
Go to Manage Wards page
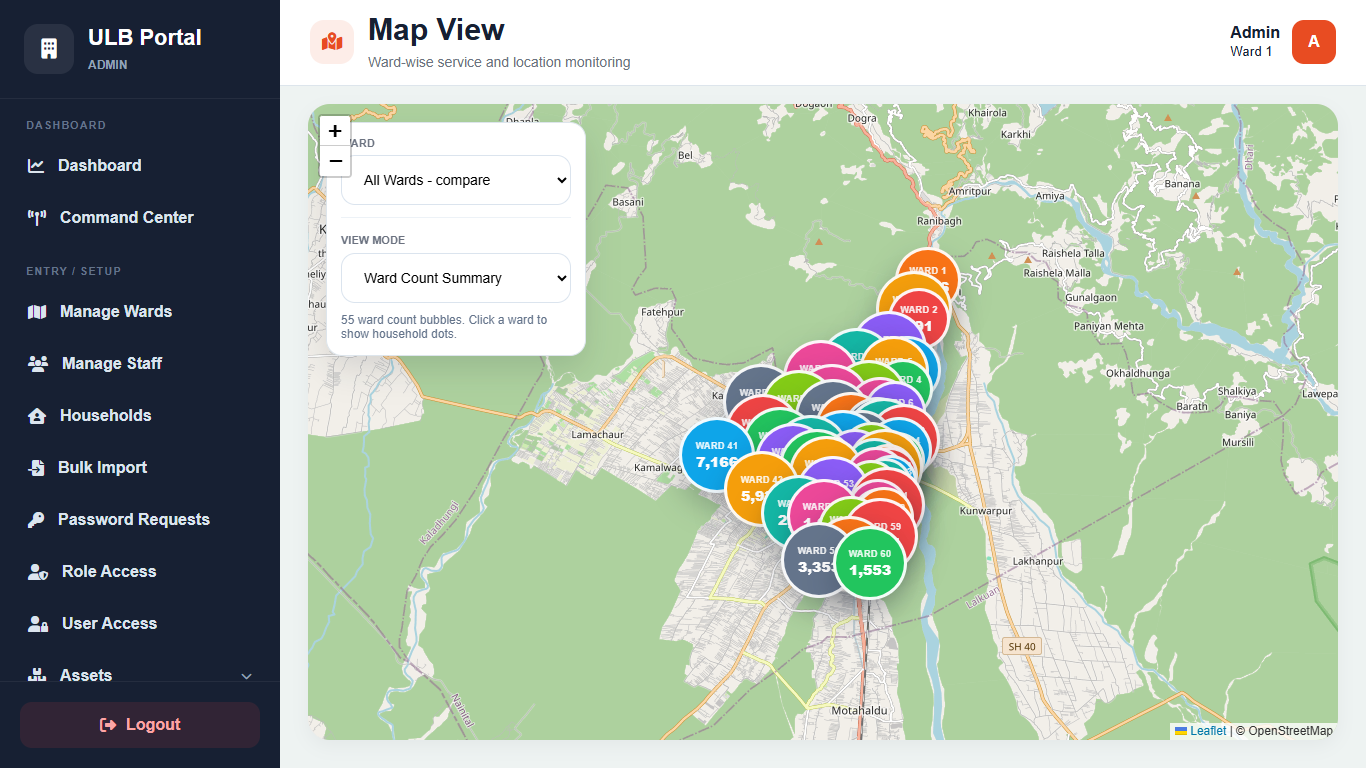tap(140, 312)
